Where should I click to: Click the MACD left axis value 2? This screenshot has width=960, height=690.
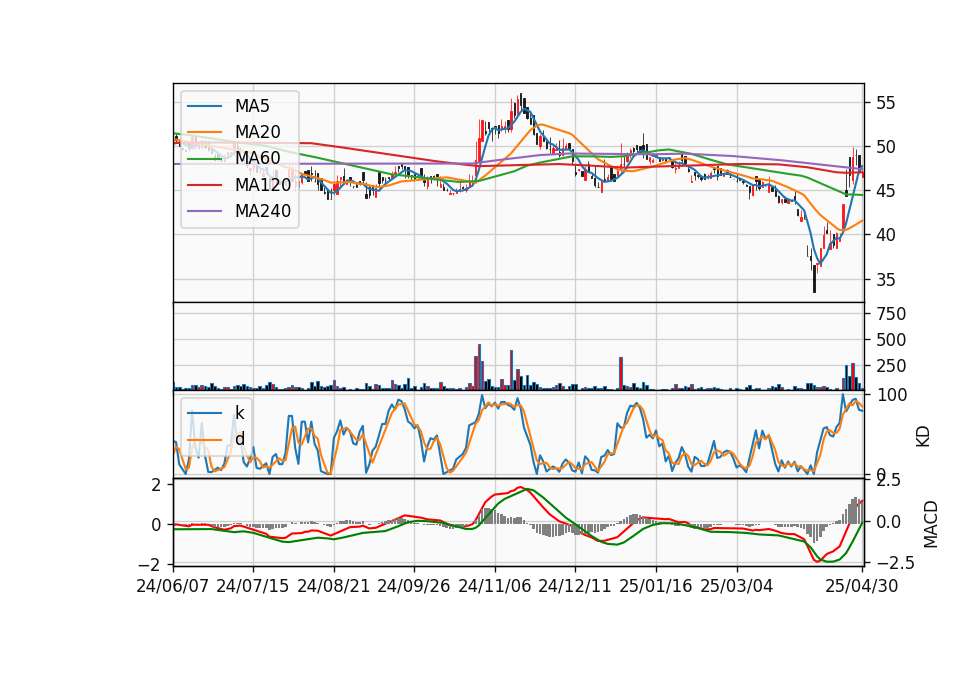coord(157,485)
